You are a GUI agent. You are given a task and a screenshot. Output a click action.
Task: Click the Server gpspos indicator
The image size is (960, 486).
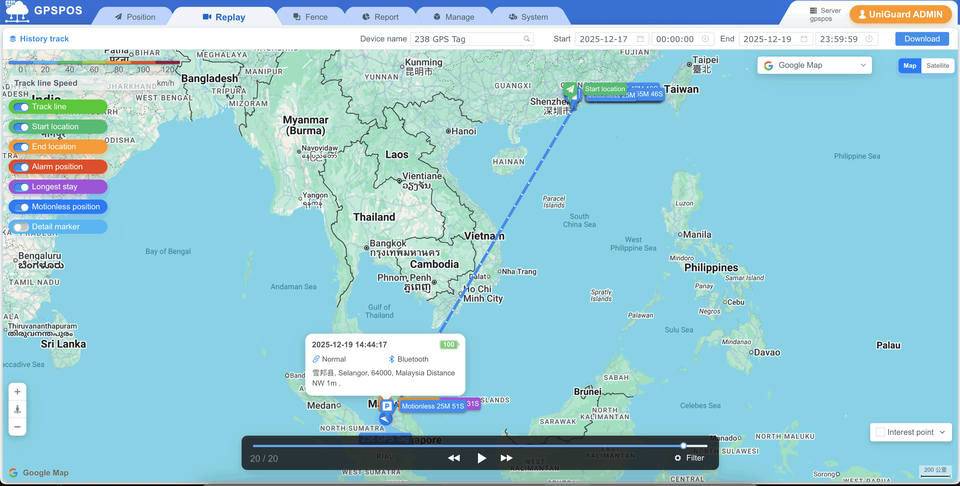[x=825, y=15]
